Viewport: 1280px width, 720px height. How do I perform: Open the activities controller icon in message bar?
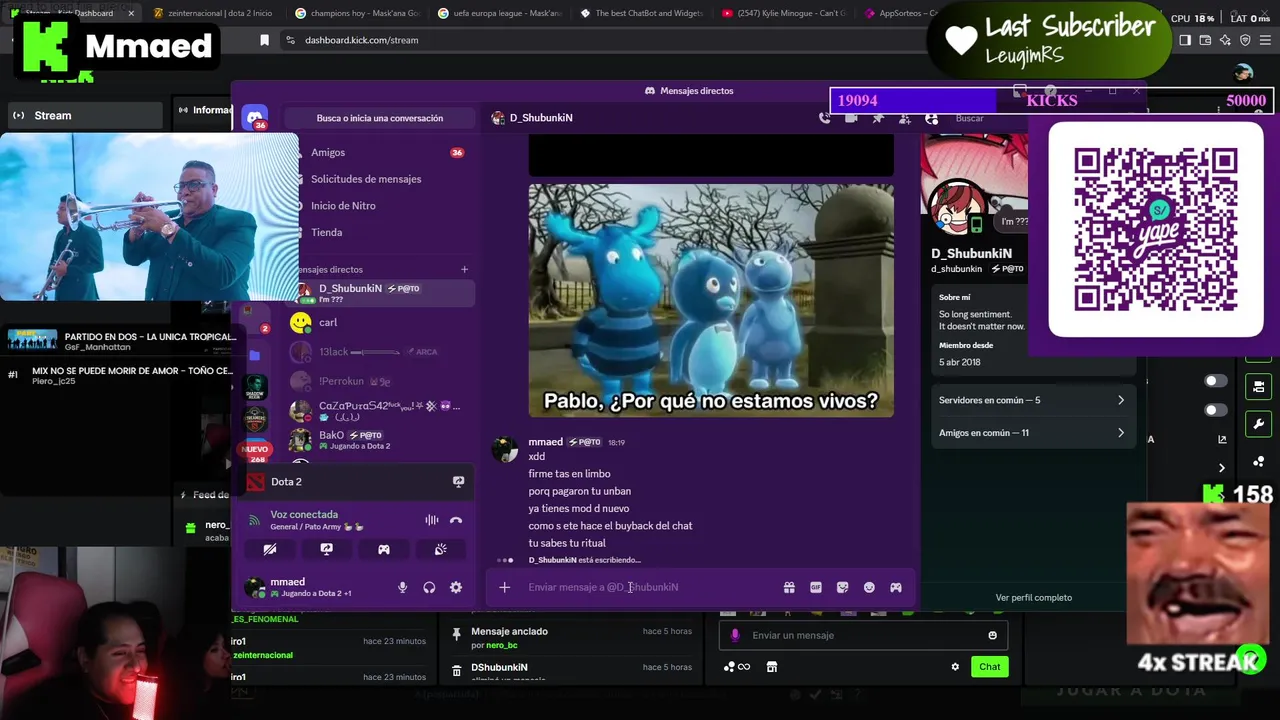click(x=896, y=587)
